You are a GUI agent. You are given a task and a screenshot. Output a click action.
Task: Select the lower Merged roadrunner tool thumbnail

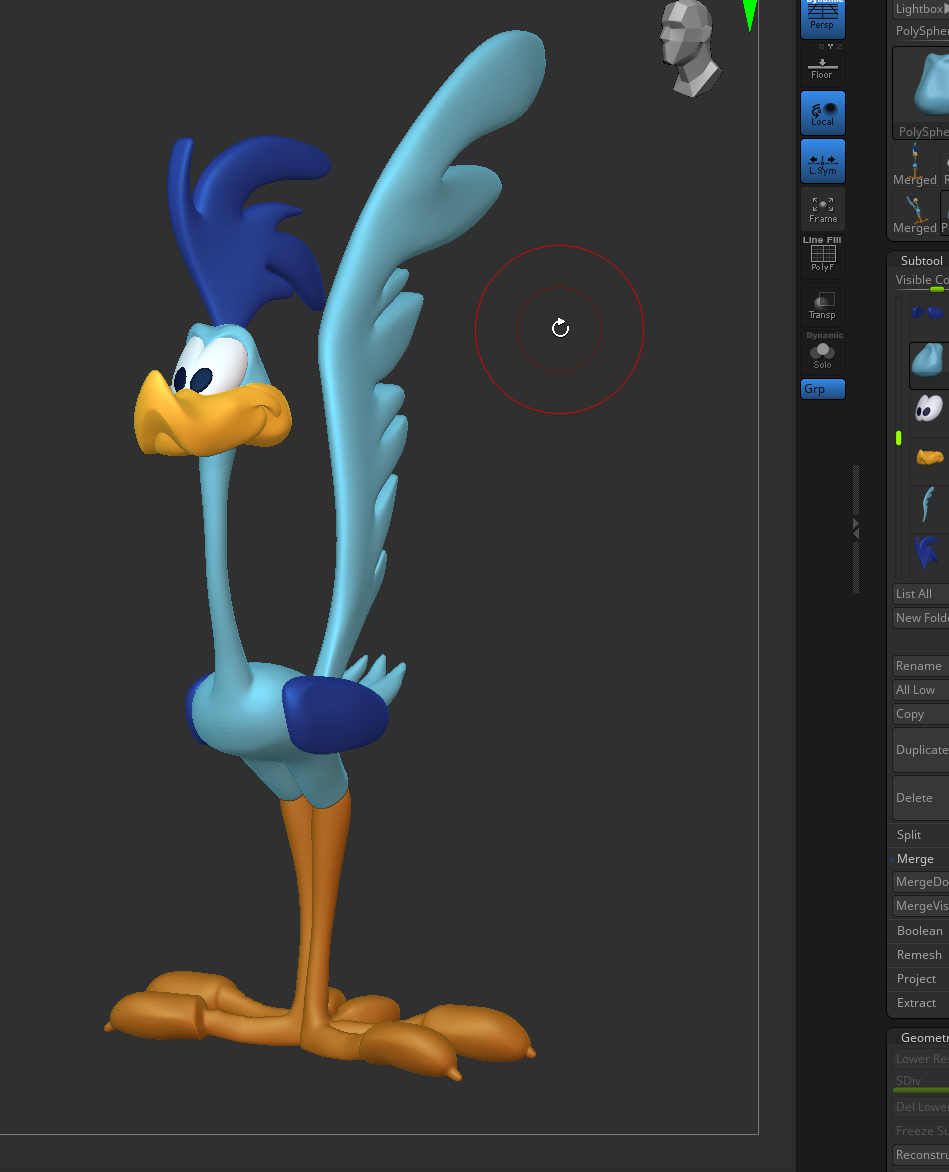click(x=915, y=212)
